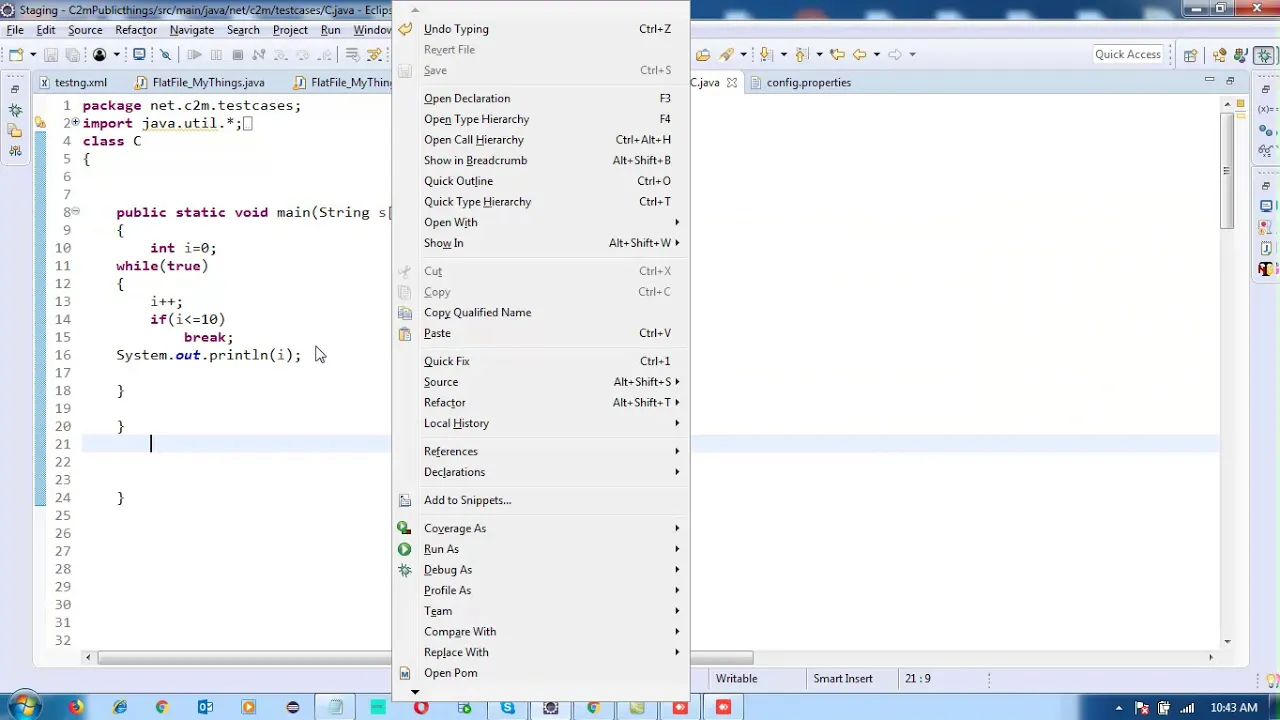
Task: Choose Quick Fix in the context menu
Action: (x=541, y=361)
